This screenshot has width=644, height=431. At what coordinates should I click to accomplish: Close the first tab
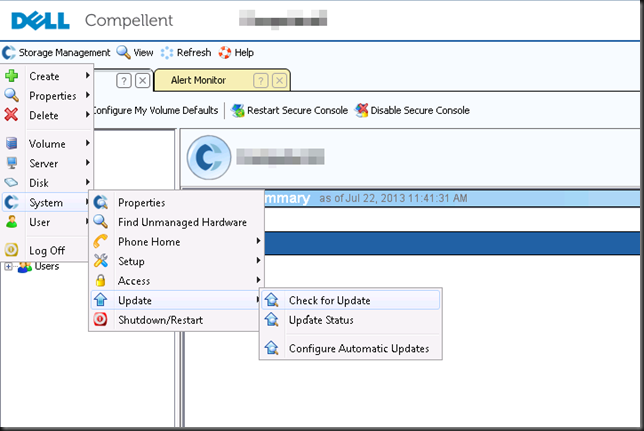click(x=142, y=80)
